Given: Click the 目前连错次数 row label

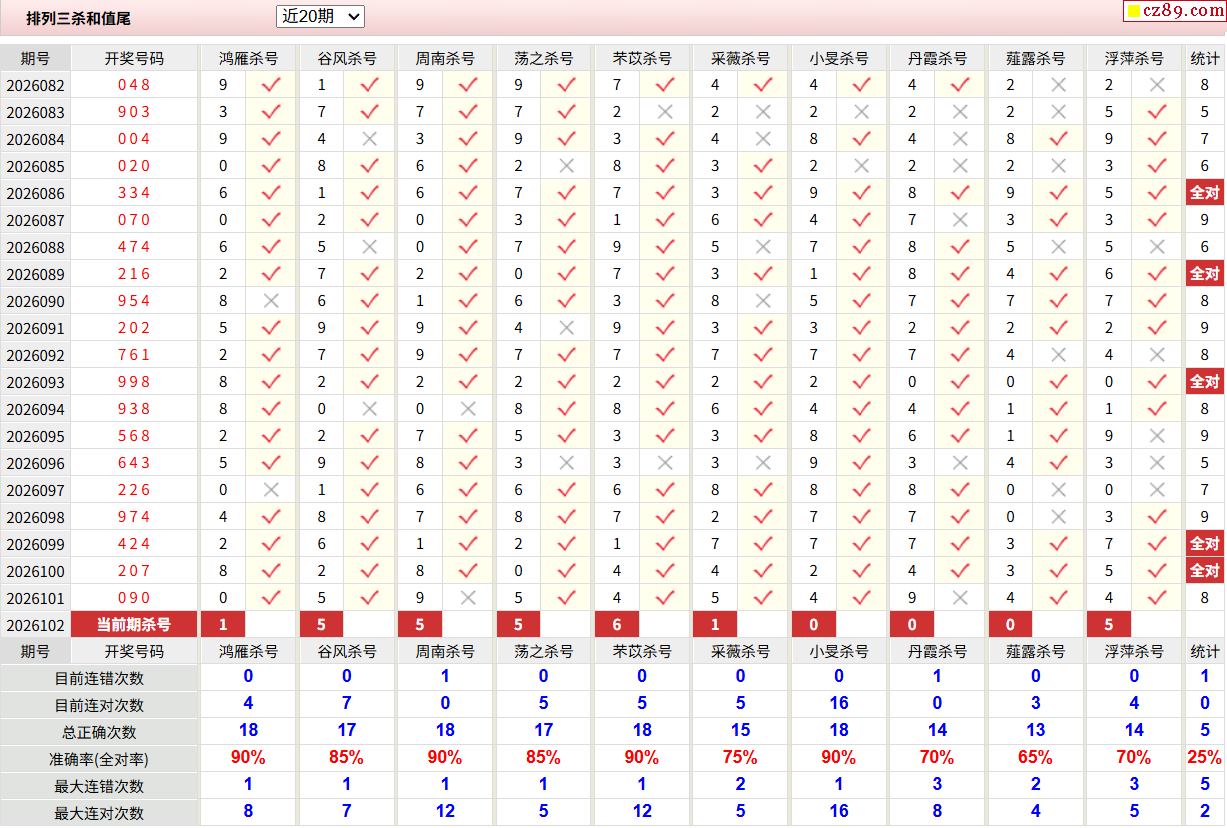Looking at the screenshot, I should pos(99,678).
